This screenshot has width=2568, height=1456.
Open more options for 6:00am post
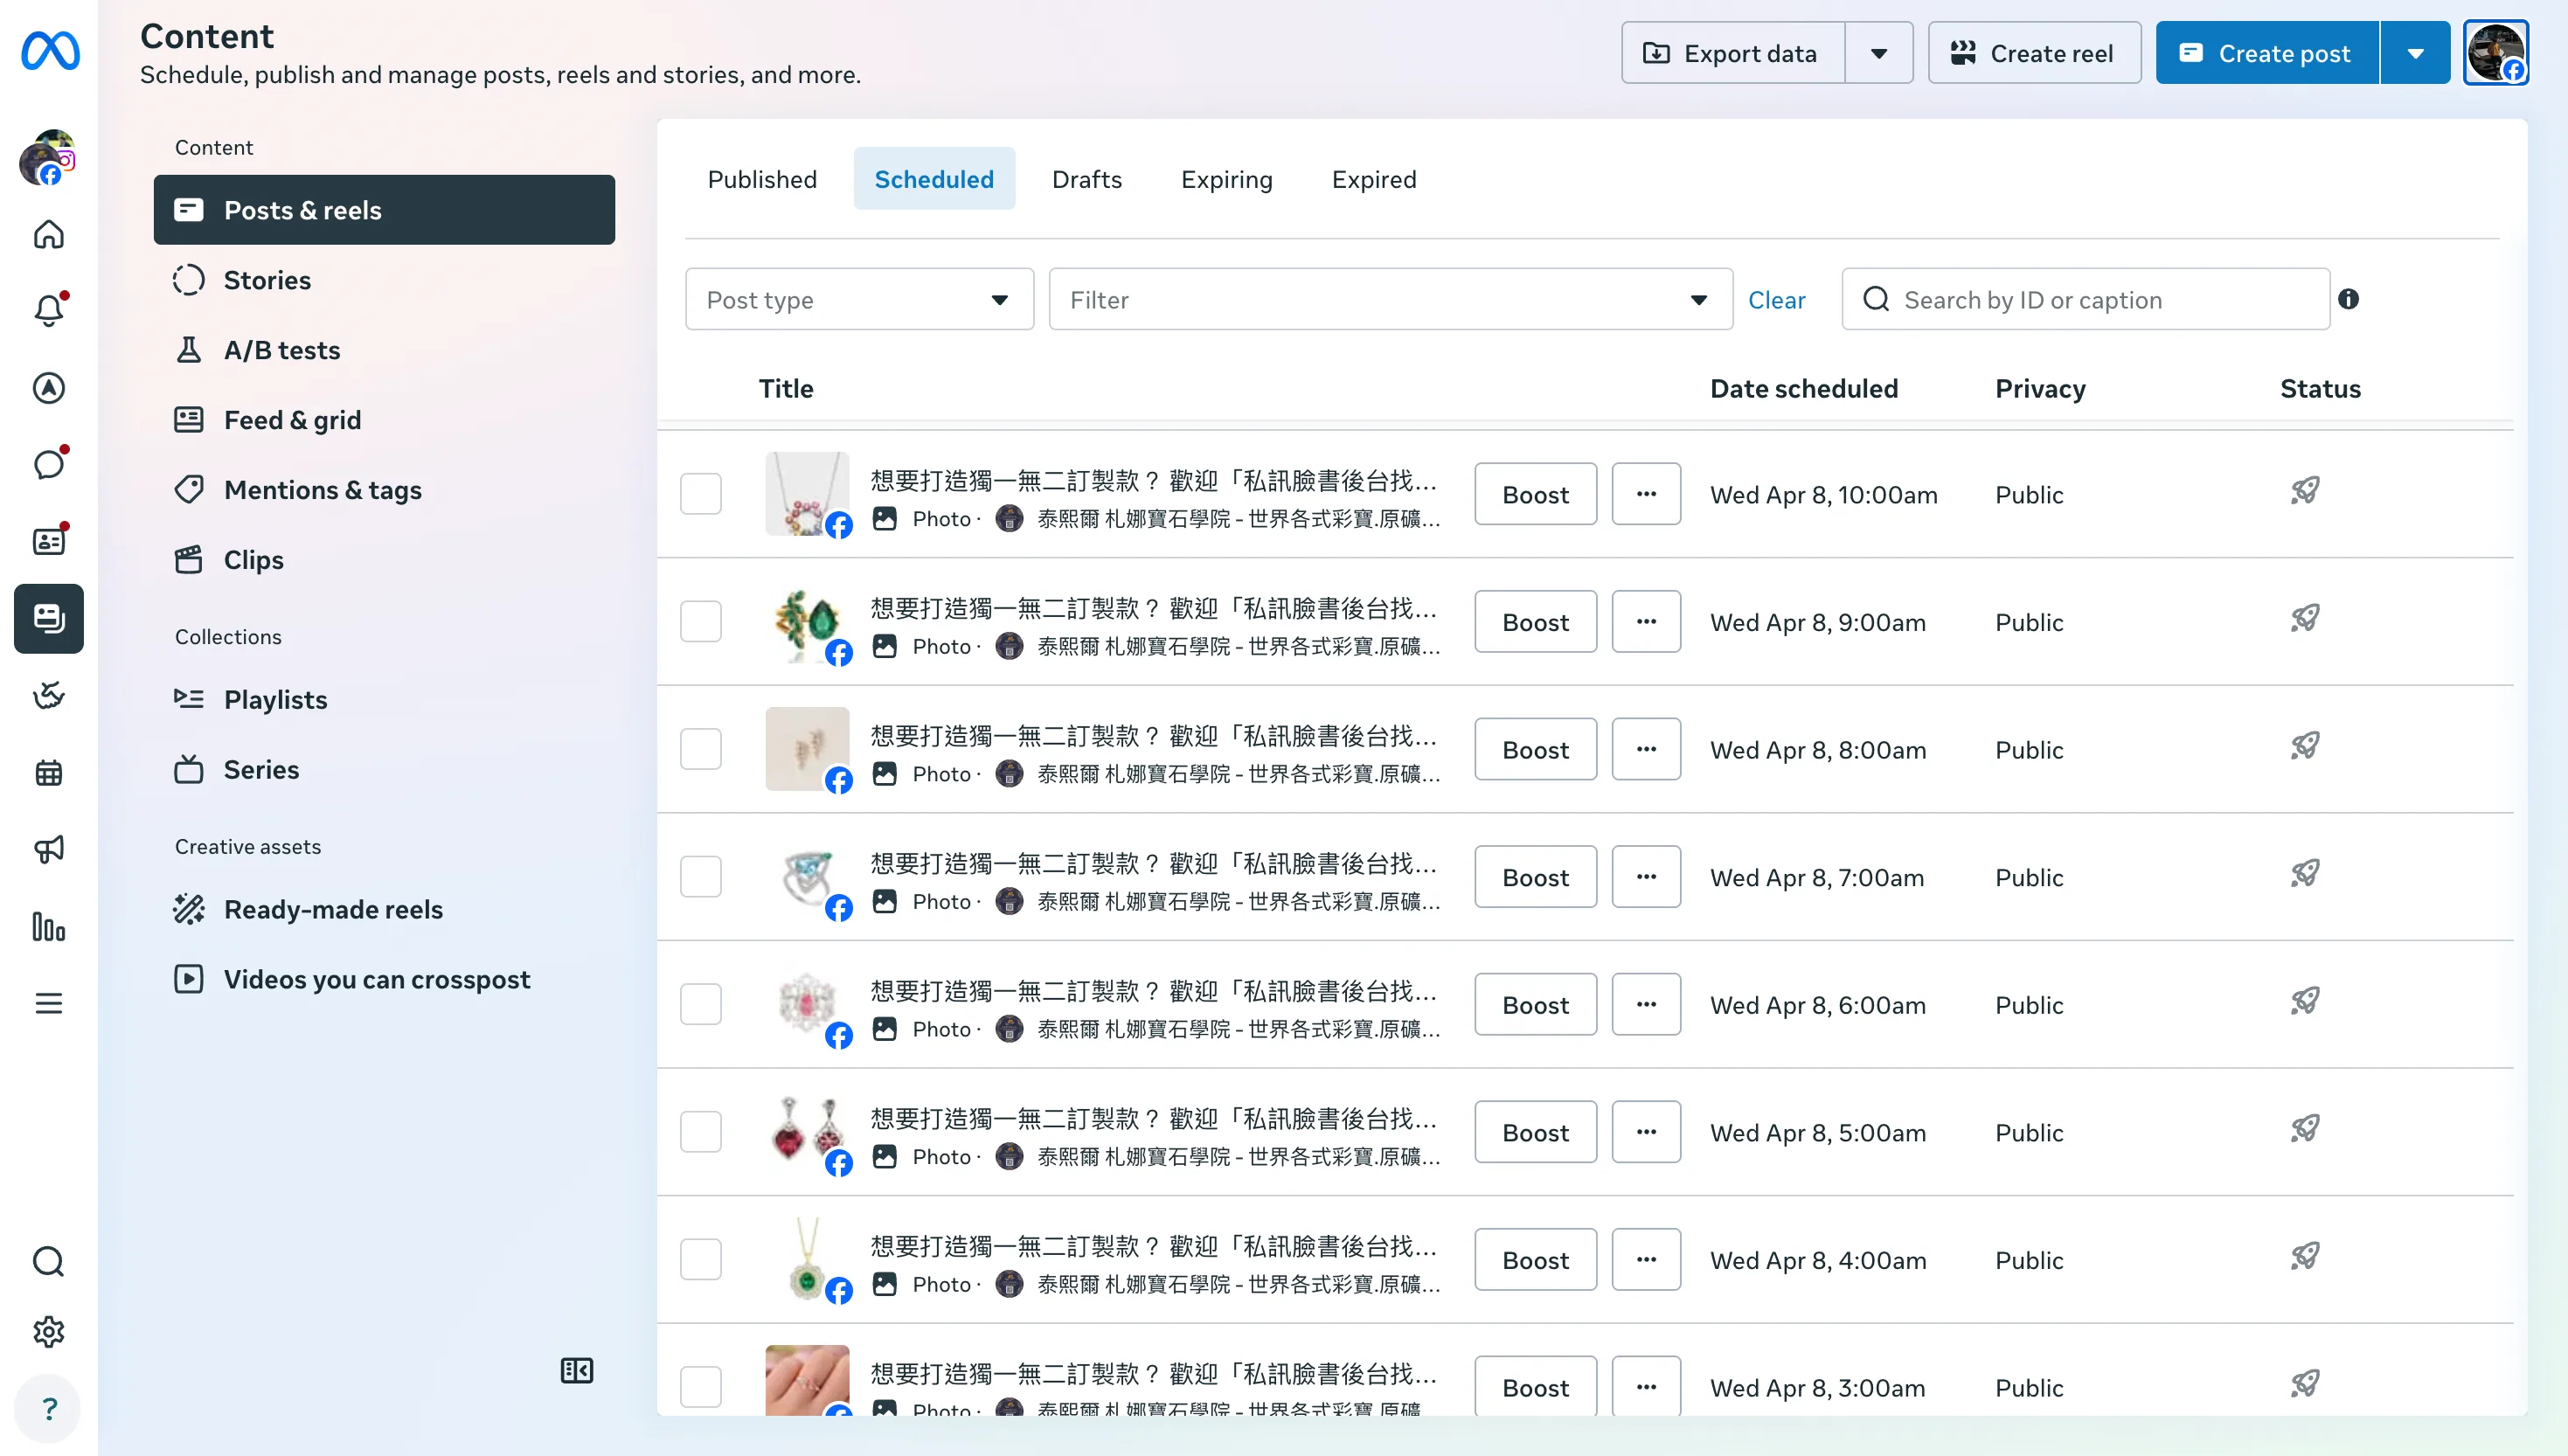coord(1646,1004)
